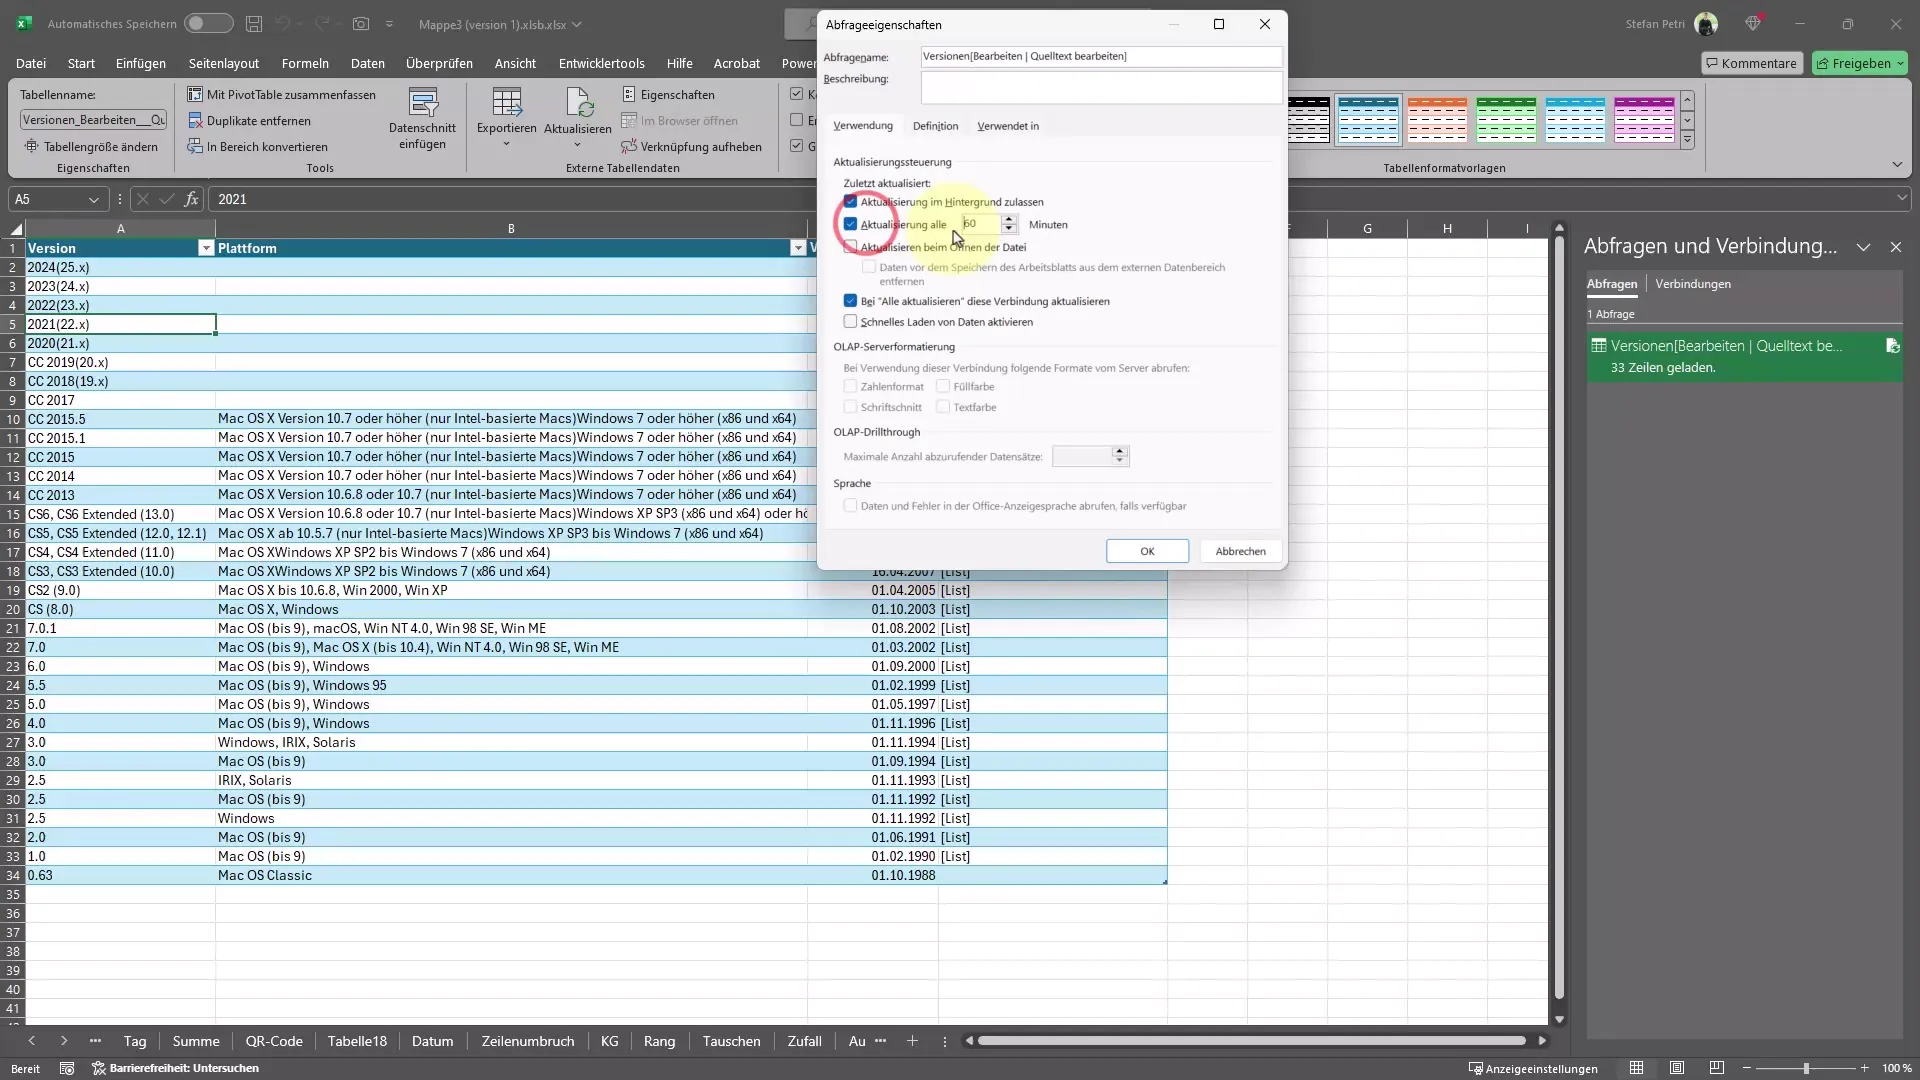1920x1080 pixels.
Task: Select the Versionen query entry in pane
Action: click(1744, 356)
